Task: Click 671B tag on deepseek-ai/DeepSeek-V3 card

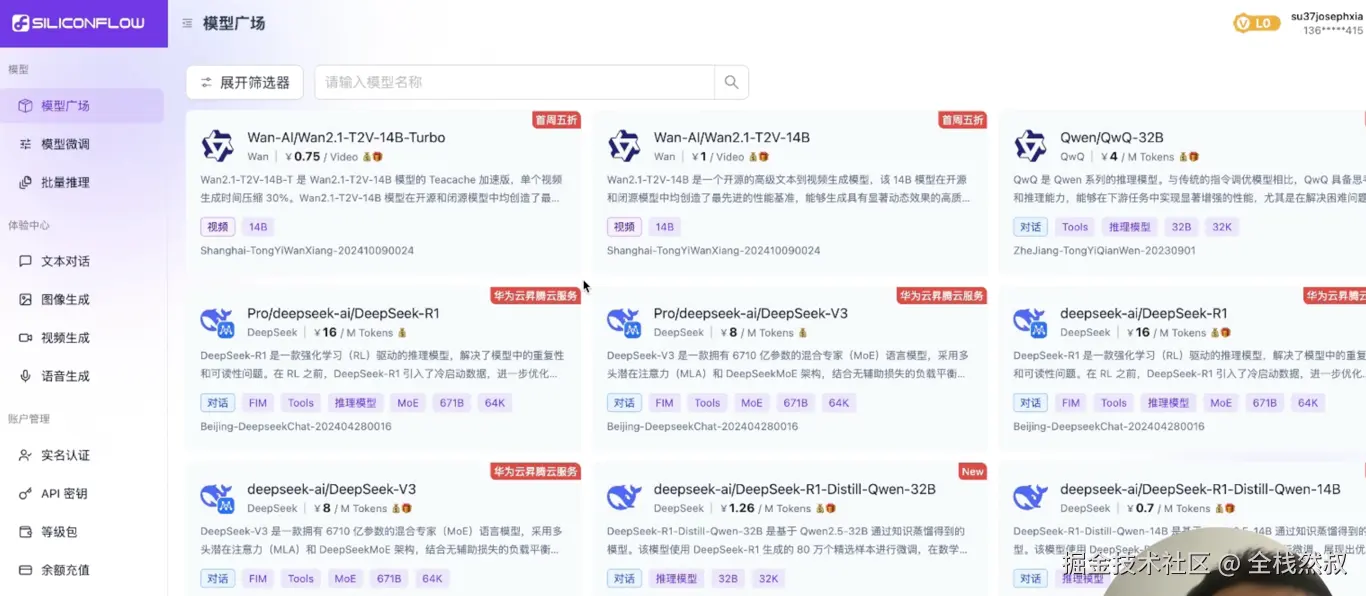Action: click(389, 579)
